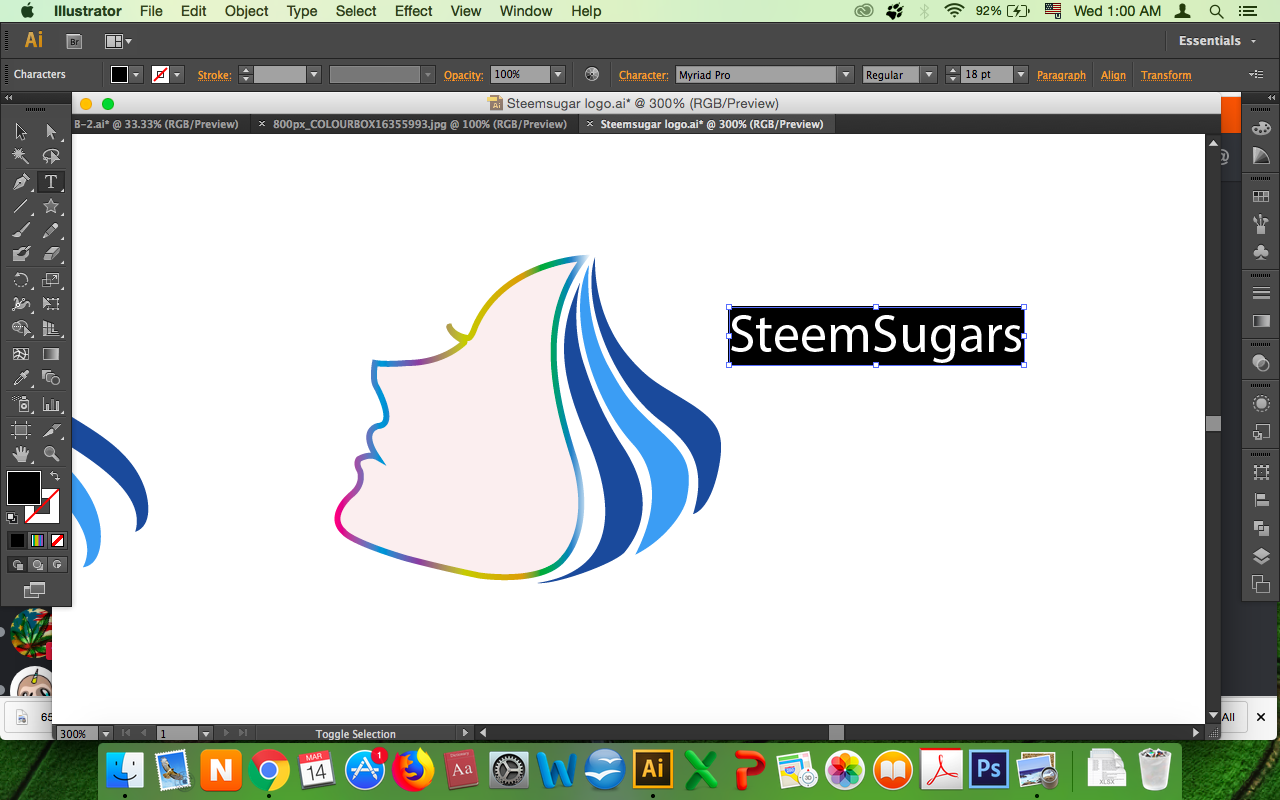Open the Myriad Pro font family dropdown
The height and width of the screenshot is (800, 1280).
pos(846,75)
